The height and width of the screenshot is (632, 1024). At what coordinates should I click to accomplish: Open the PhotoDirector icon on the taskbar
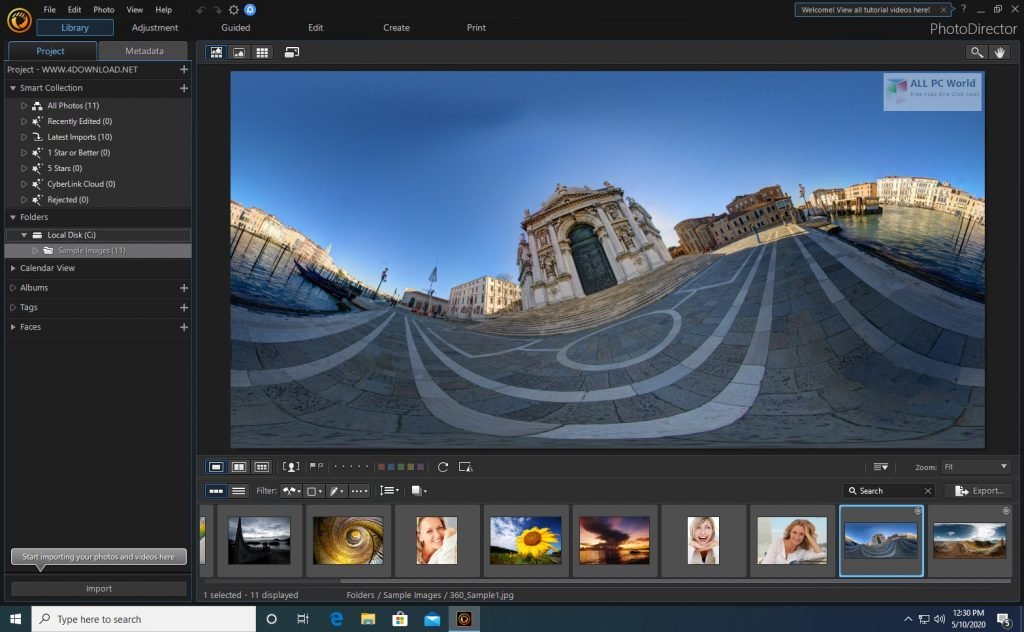click(463, 620)
